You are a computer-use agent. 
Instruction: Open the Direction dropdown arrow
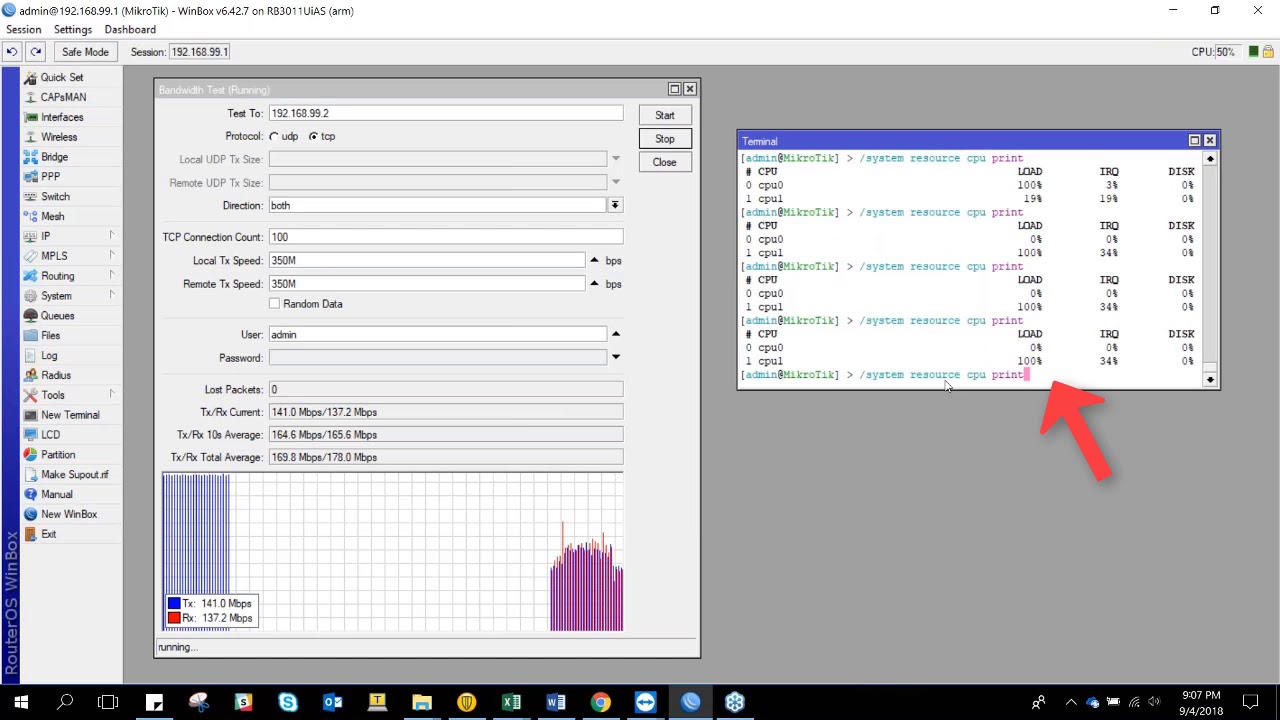(615, 205)
